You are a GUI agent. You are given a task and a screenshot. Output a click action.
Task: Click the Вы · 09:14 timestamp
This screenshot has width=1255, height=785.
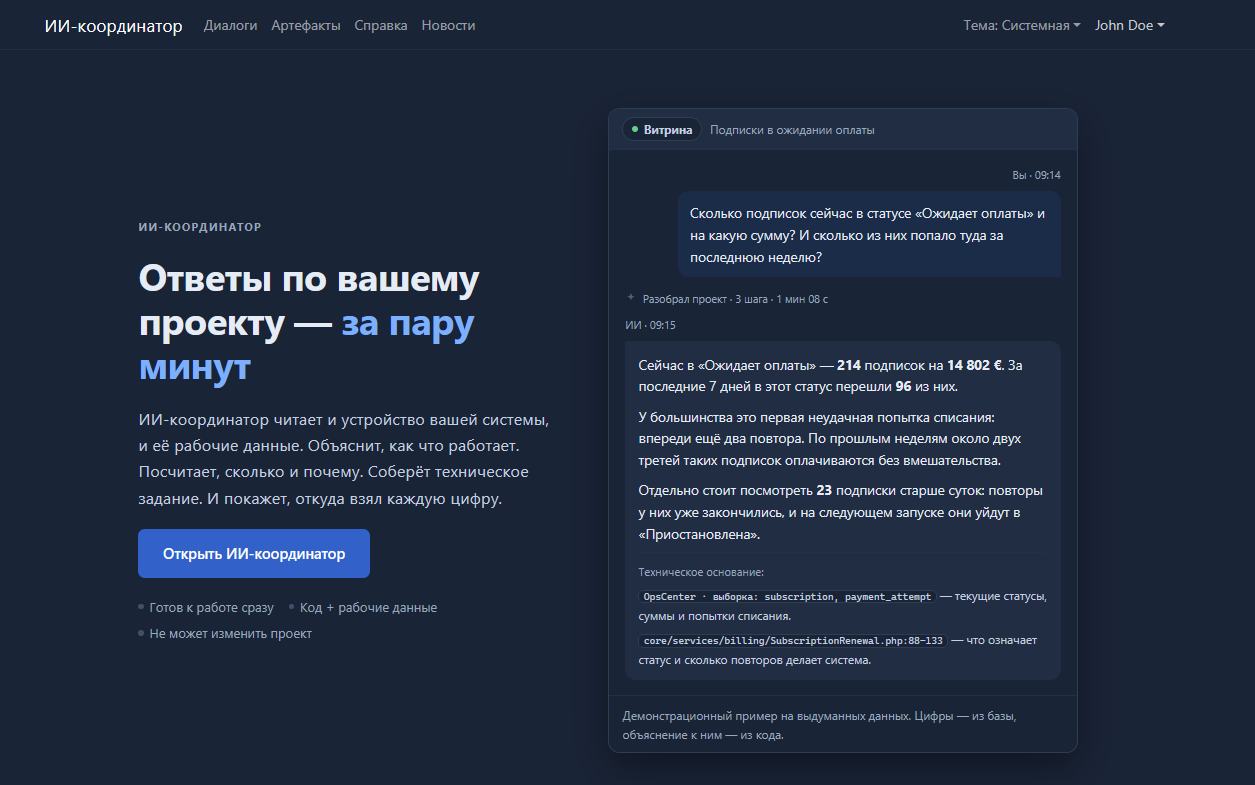coord(1036,175)
